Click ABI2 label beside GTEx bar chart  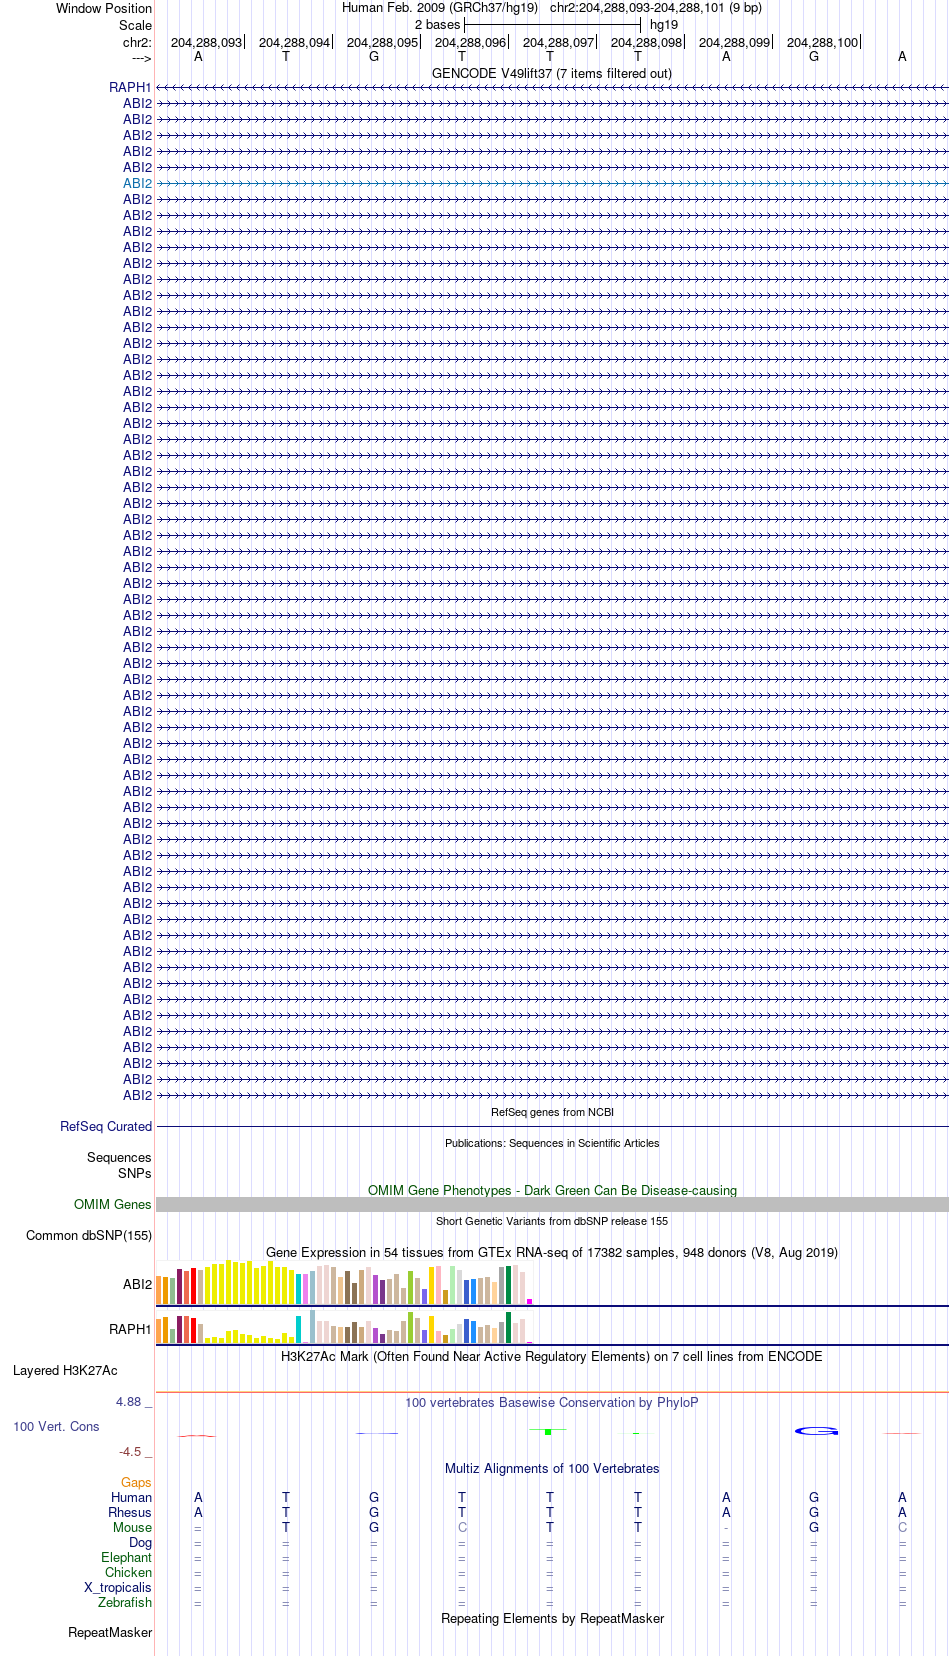coord(137,1284)
